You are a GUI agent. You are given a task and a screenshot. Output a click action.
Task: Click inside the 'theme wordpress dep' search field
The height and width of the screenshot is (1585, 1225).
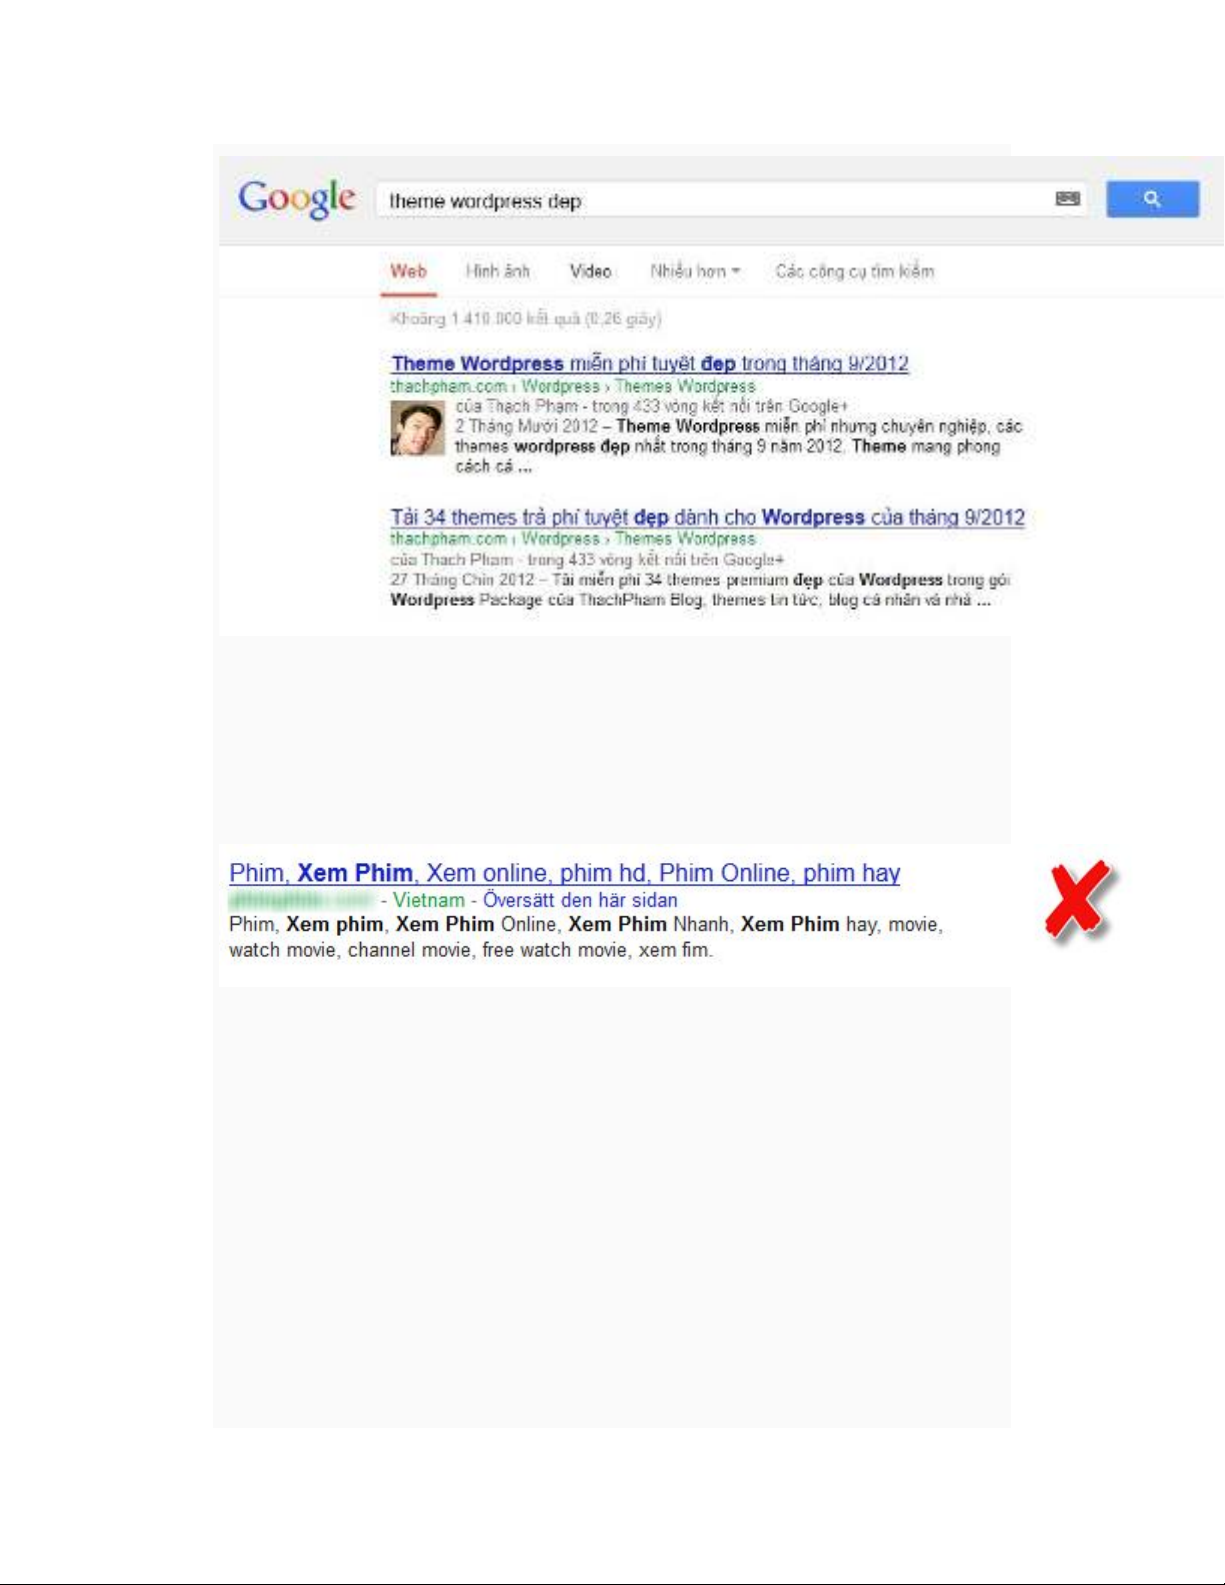715,200
